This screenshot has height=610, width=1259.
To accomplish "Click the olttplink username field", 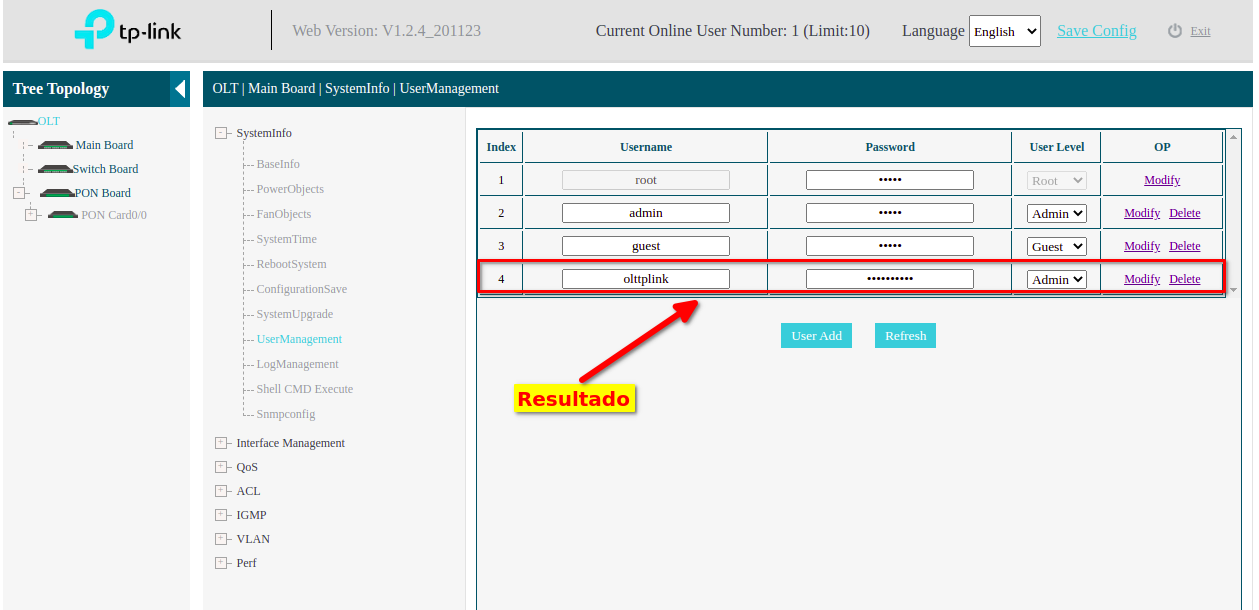I will (x=645, y=279).
